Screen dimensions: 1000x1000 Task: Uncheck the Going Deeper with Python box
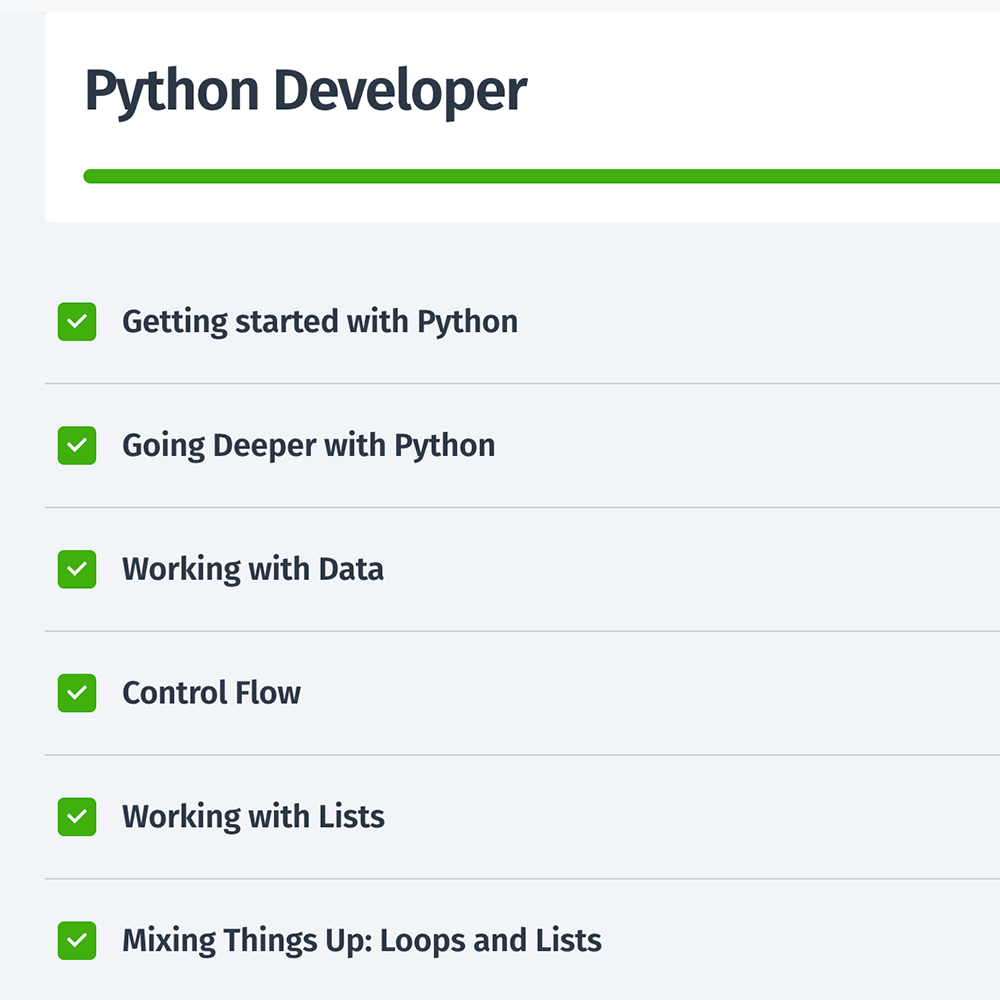pyautogui.click(x=77, y=446)
